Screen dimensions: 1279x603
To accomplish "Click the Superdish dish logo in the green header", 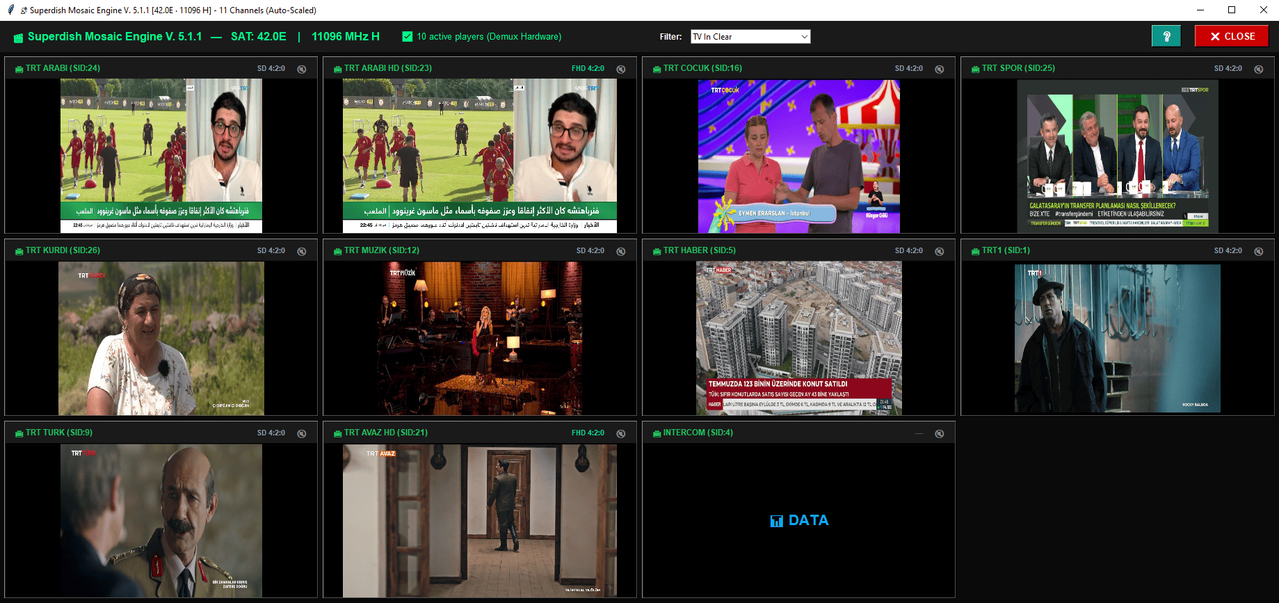I will pos(17,37).
